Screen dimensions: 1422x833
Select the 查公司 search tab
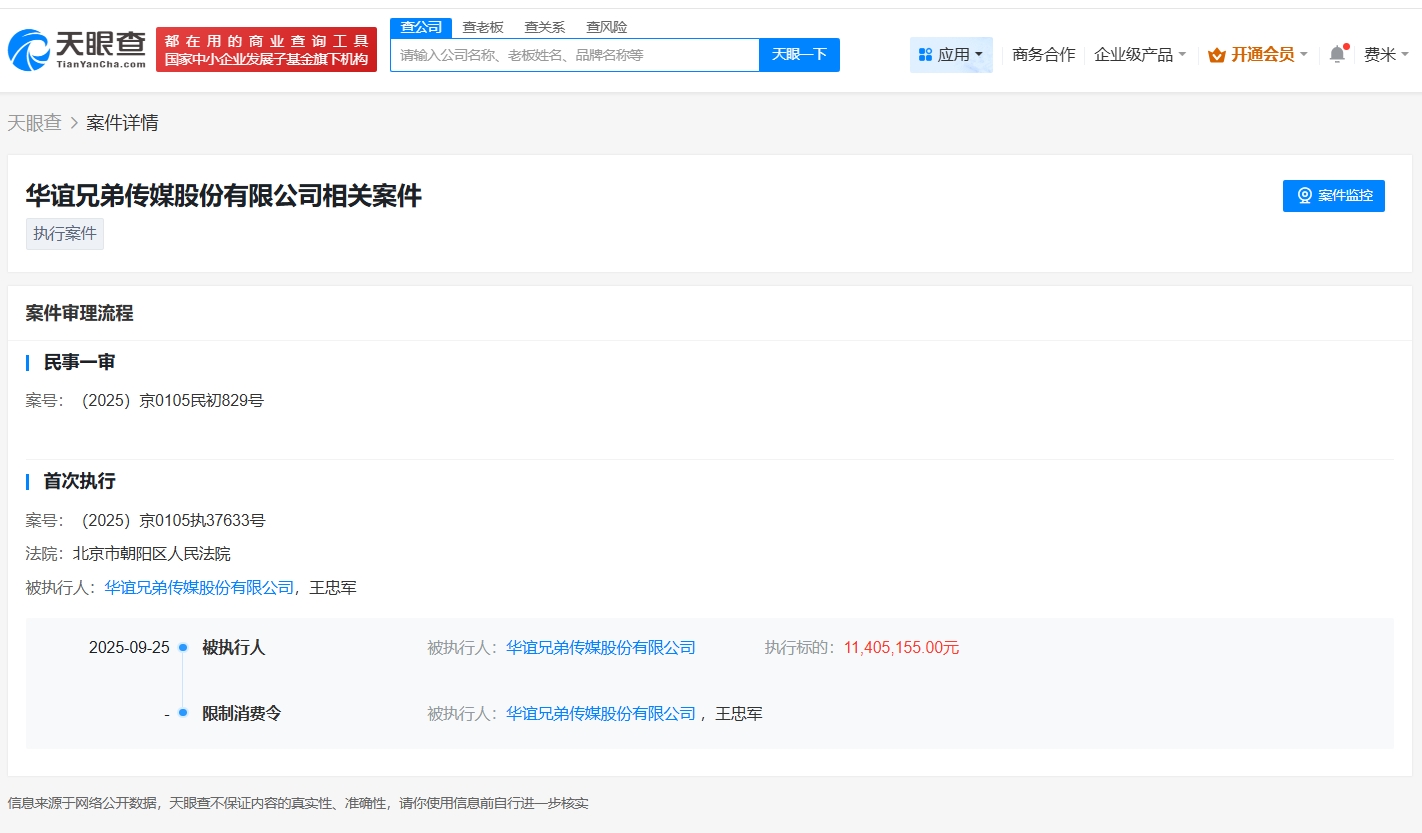point(421,27)
